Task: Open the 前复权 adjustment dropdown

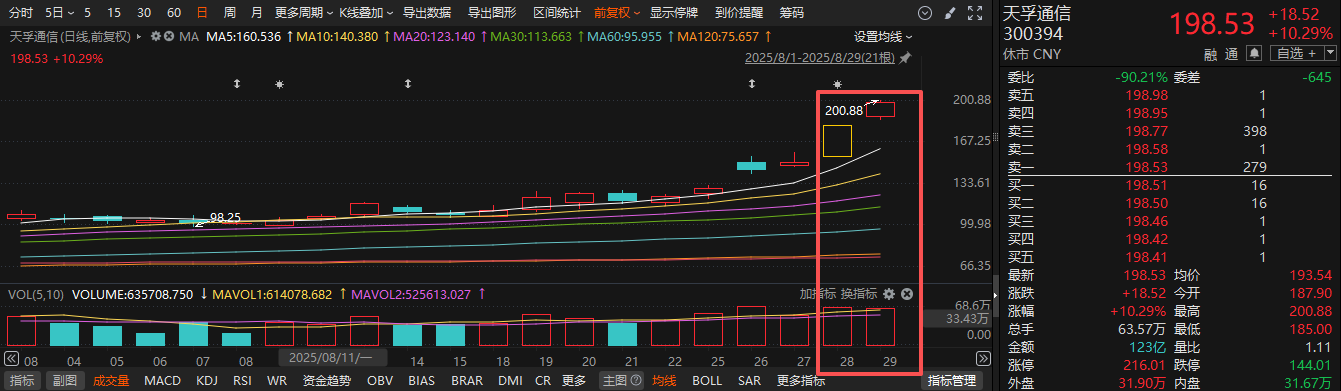Action: (617, 13)
